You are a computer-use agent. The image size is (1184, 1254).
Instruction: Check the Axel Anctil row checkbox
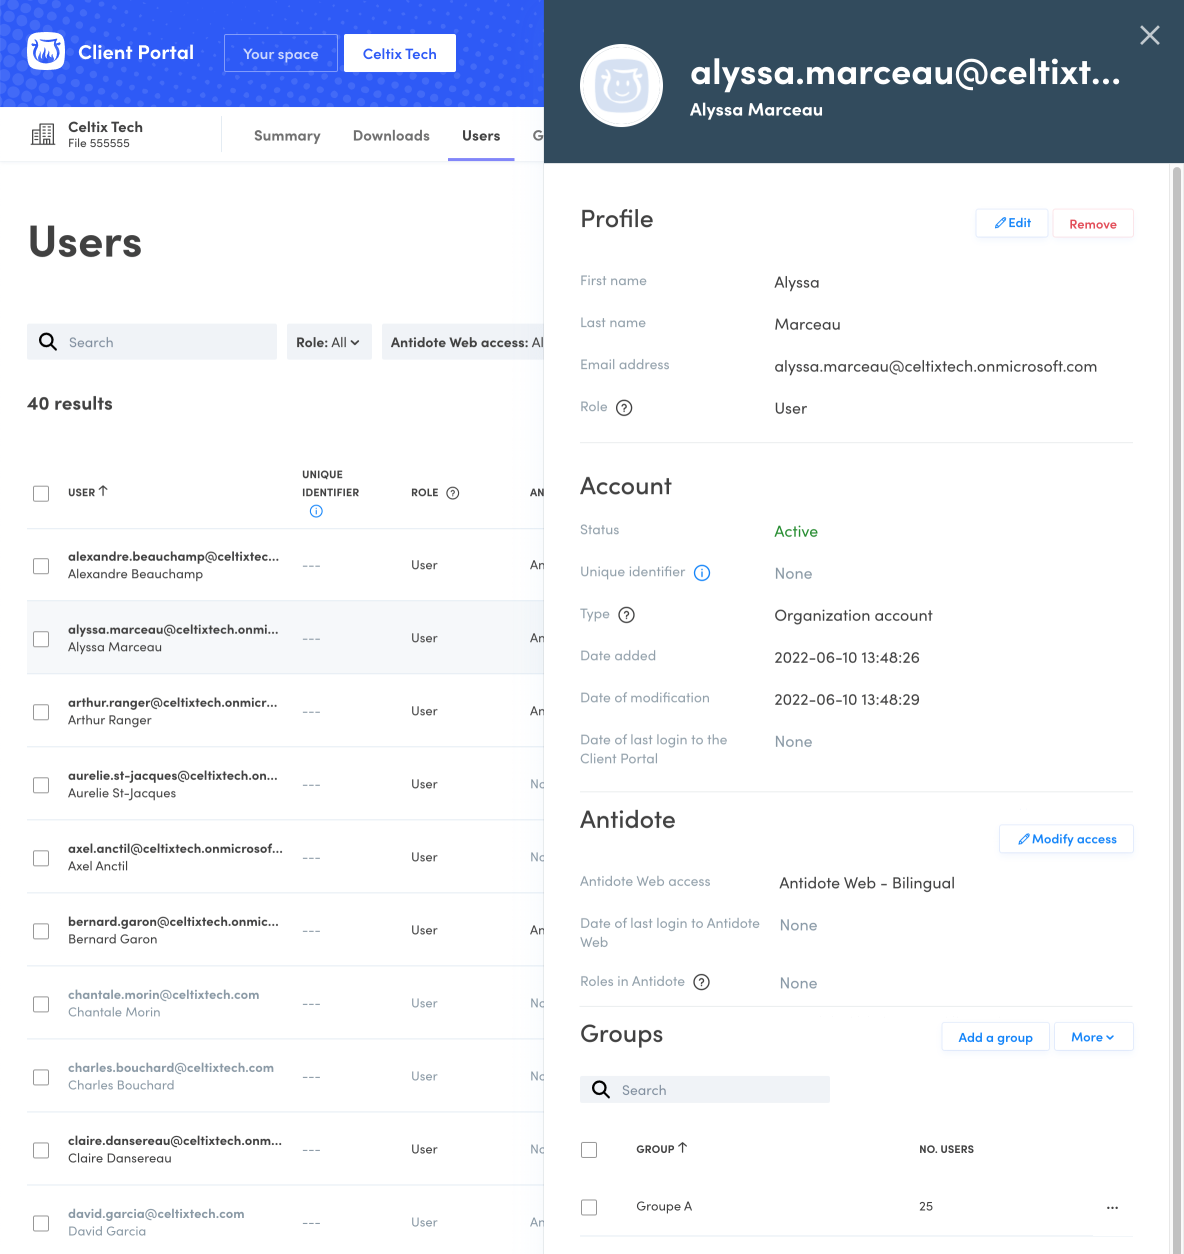point(41,858)
